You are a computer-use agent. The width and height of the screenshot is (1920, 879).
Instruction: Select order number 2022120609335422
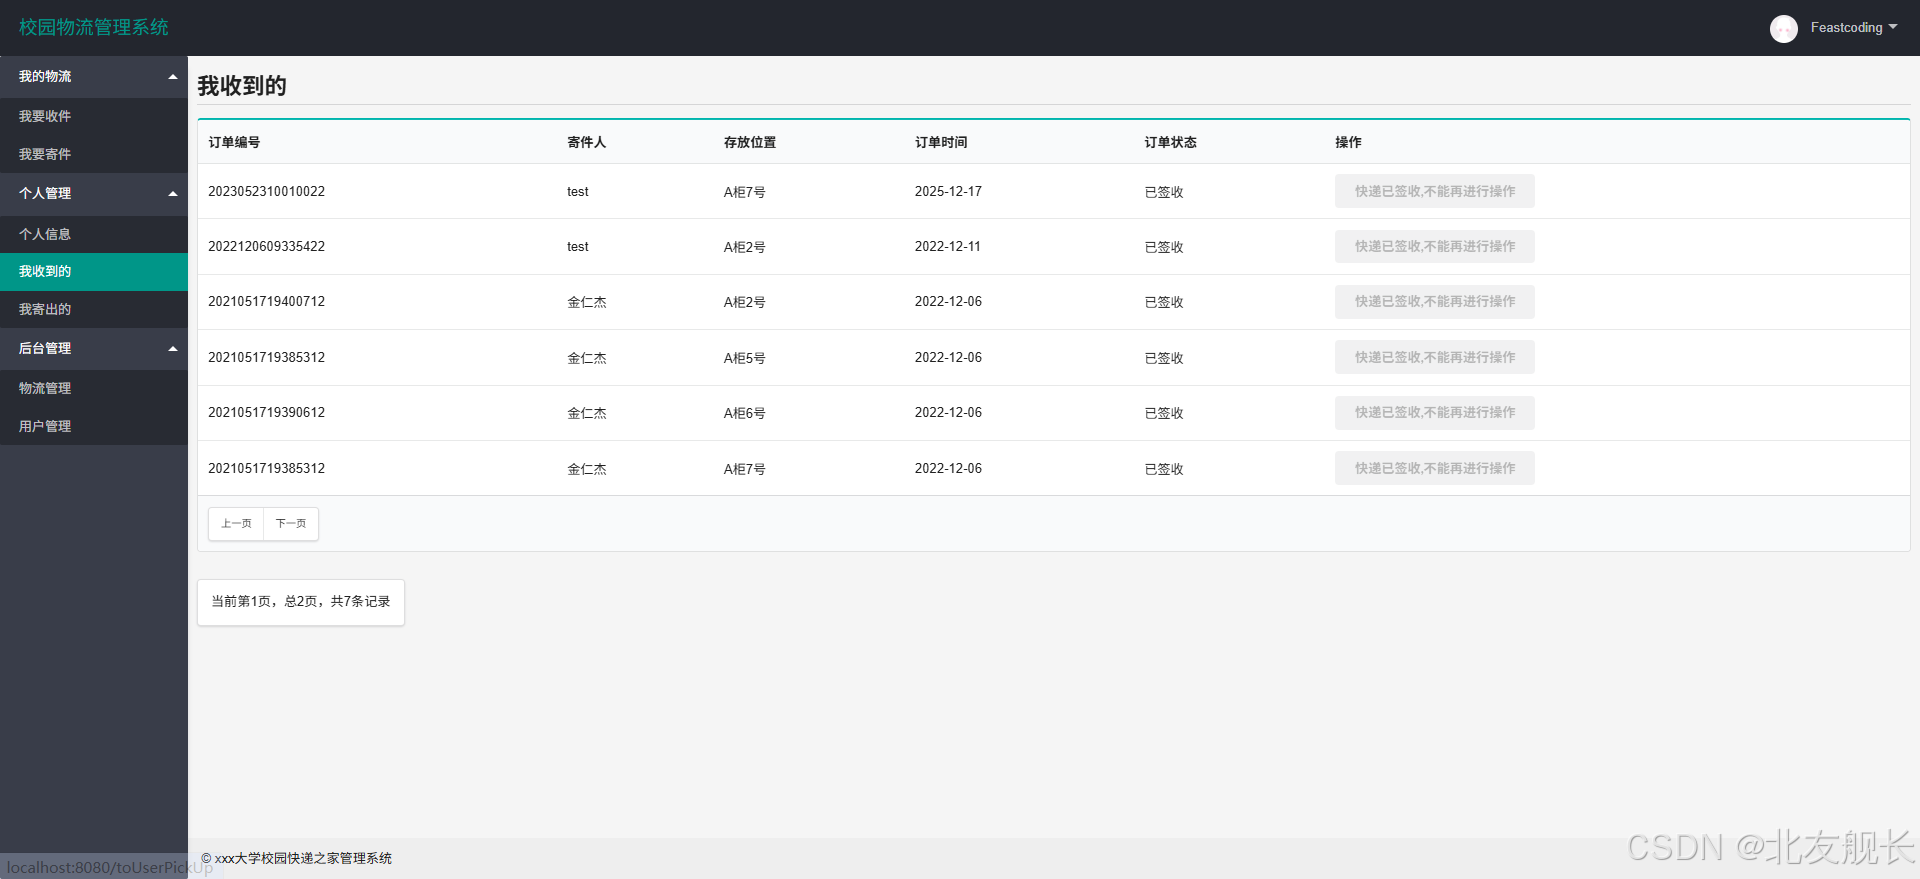pyautogui.click(x=266, y=247)
